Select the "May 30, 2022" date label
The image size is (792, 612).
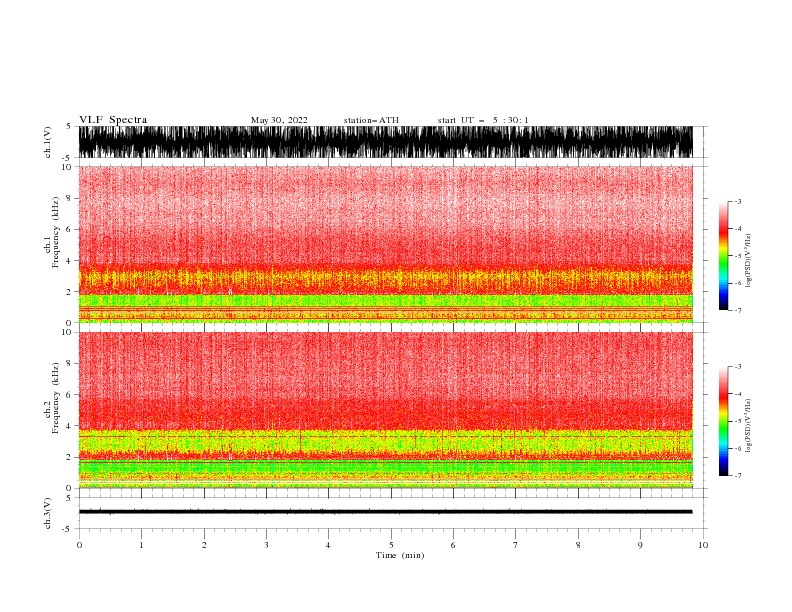(x=279, y=120)
